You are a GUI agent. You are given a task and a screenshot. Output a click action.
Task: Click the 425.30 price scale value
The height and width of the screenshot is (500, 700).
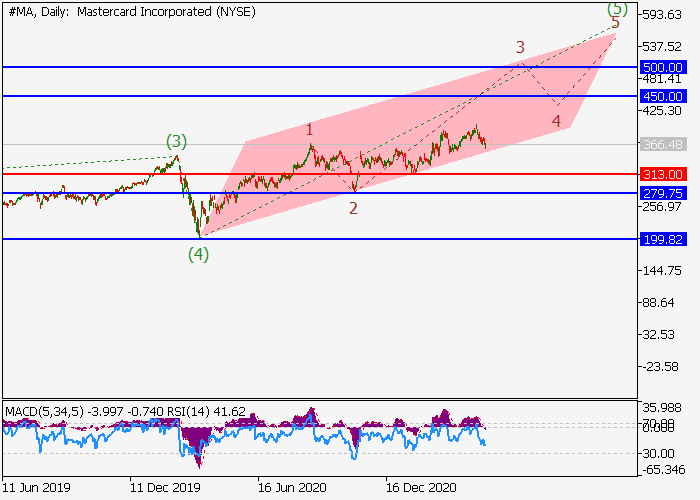click(662, 111)
